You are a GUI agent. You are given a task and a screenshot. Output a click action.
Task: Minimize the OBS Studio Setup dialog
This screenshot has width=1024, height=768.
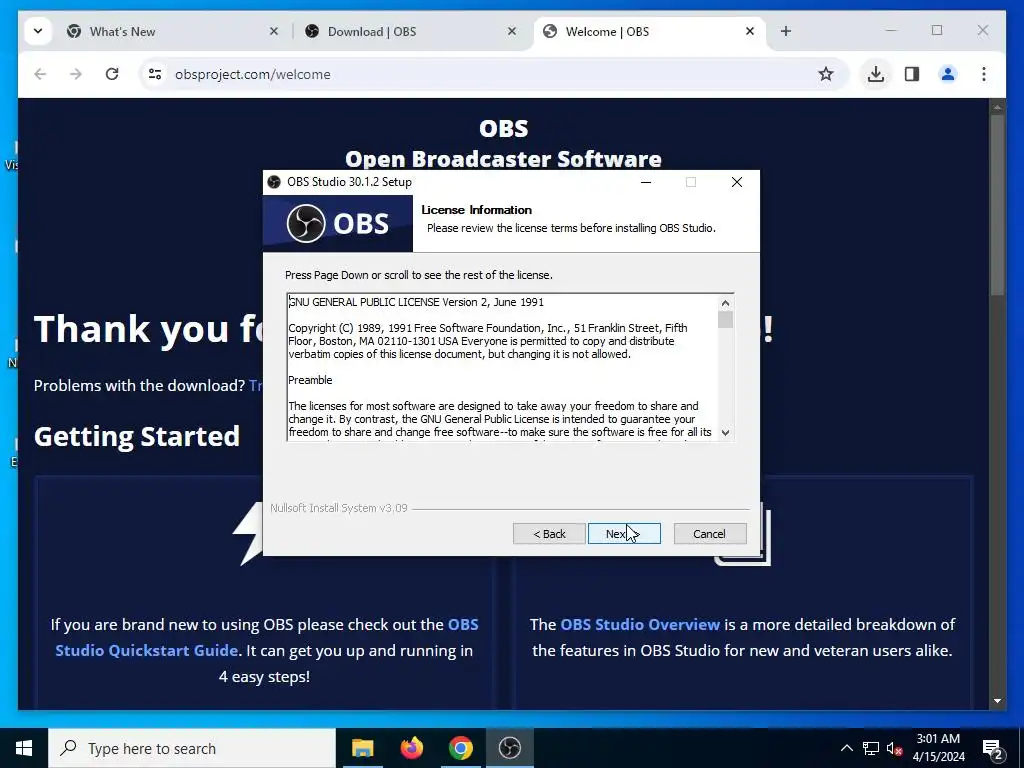click(x=646, y=182)
